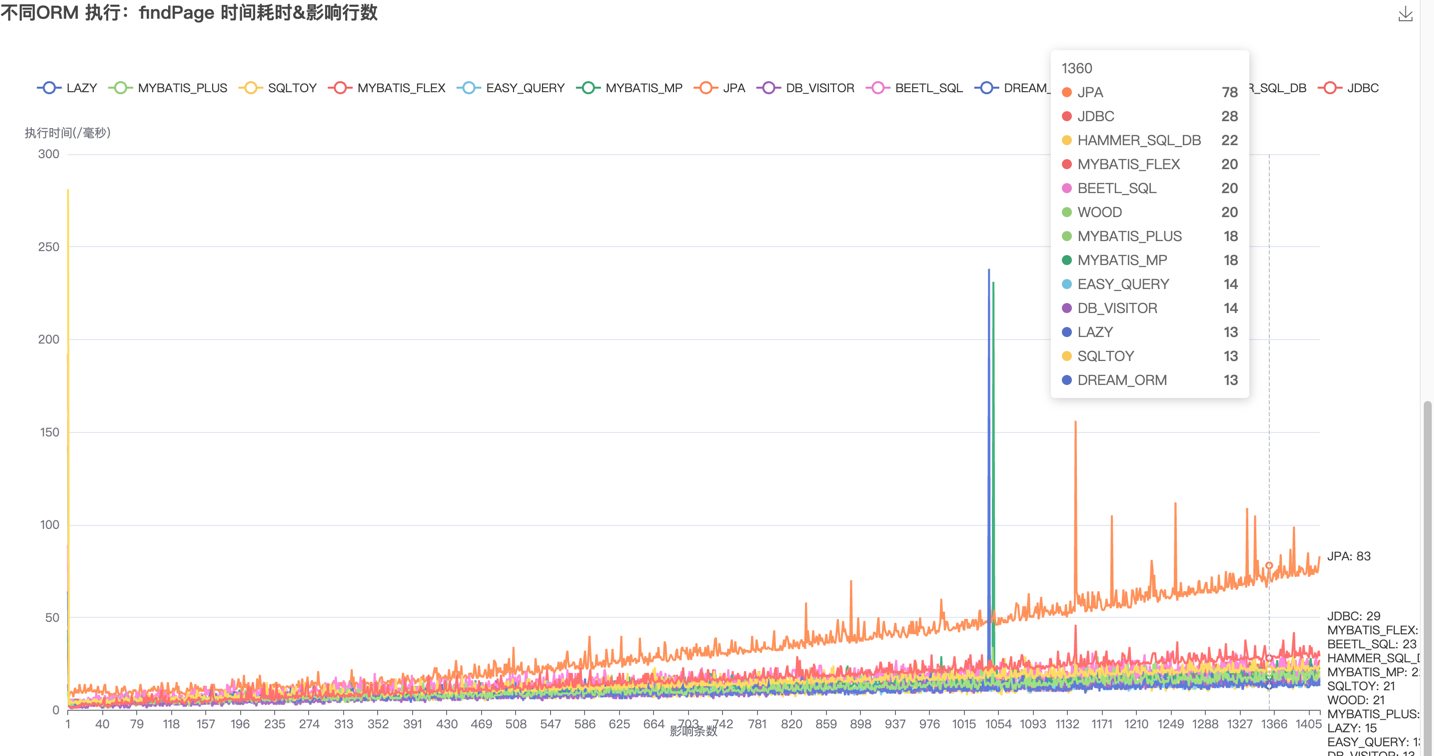1434x756 pixels.
Task: Toggle MYBATIS_FLEX legend entry
Action: 387,88
